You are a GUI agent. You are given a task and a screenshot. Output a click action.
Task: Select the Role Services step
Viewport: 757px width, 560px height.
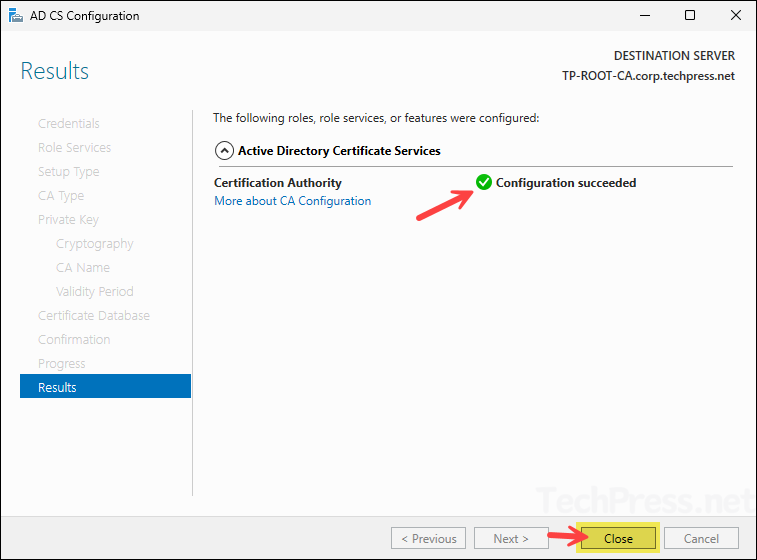click(x=74, y=148)
